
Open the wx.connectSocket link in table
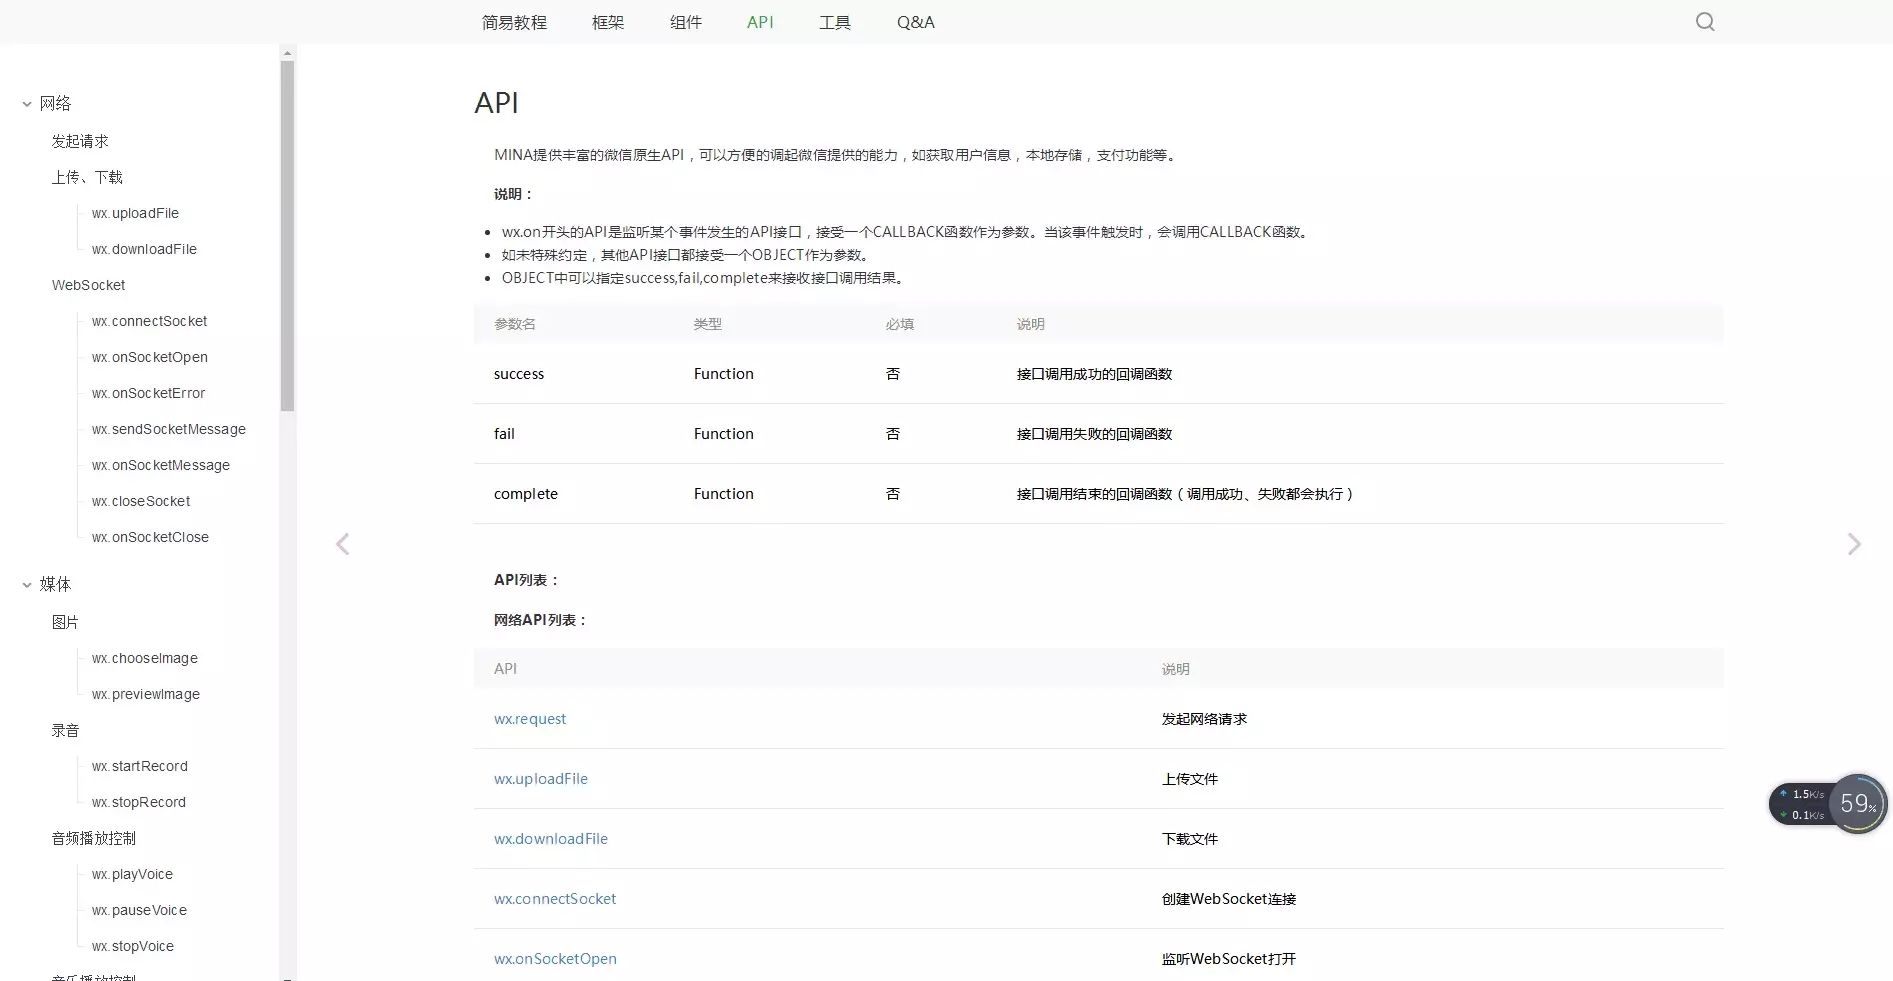555,899
